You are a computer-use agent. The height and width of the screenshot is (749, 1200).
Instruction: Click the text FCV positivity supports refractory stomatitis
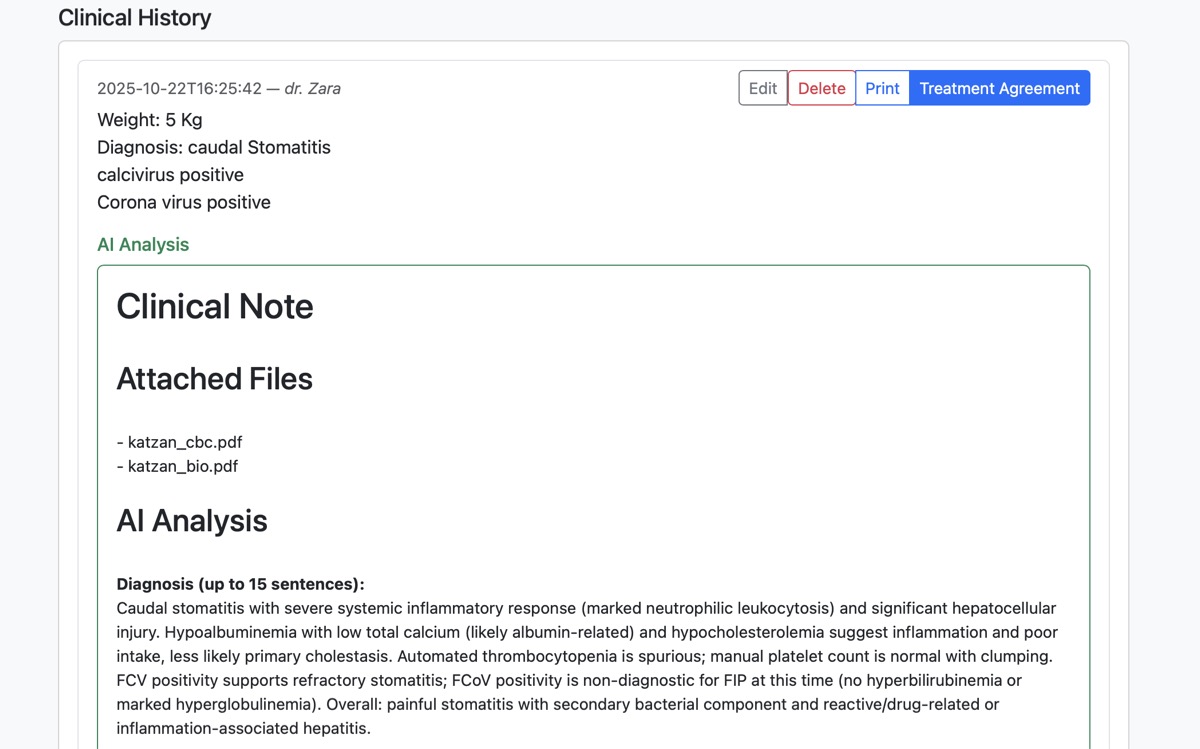tap(282, 680)
